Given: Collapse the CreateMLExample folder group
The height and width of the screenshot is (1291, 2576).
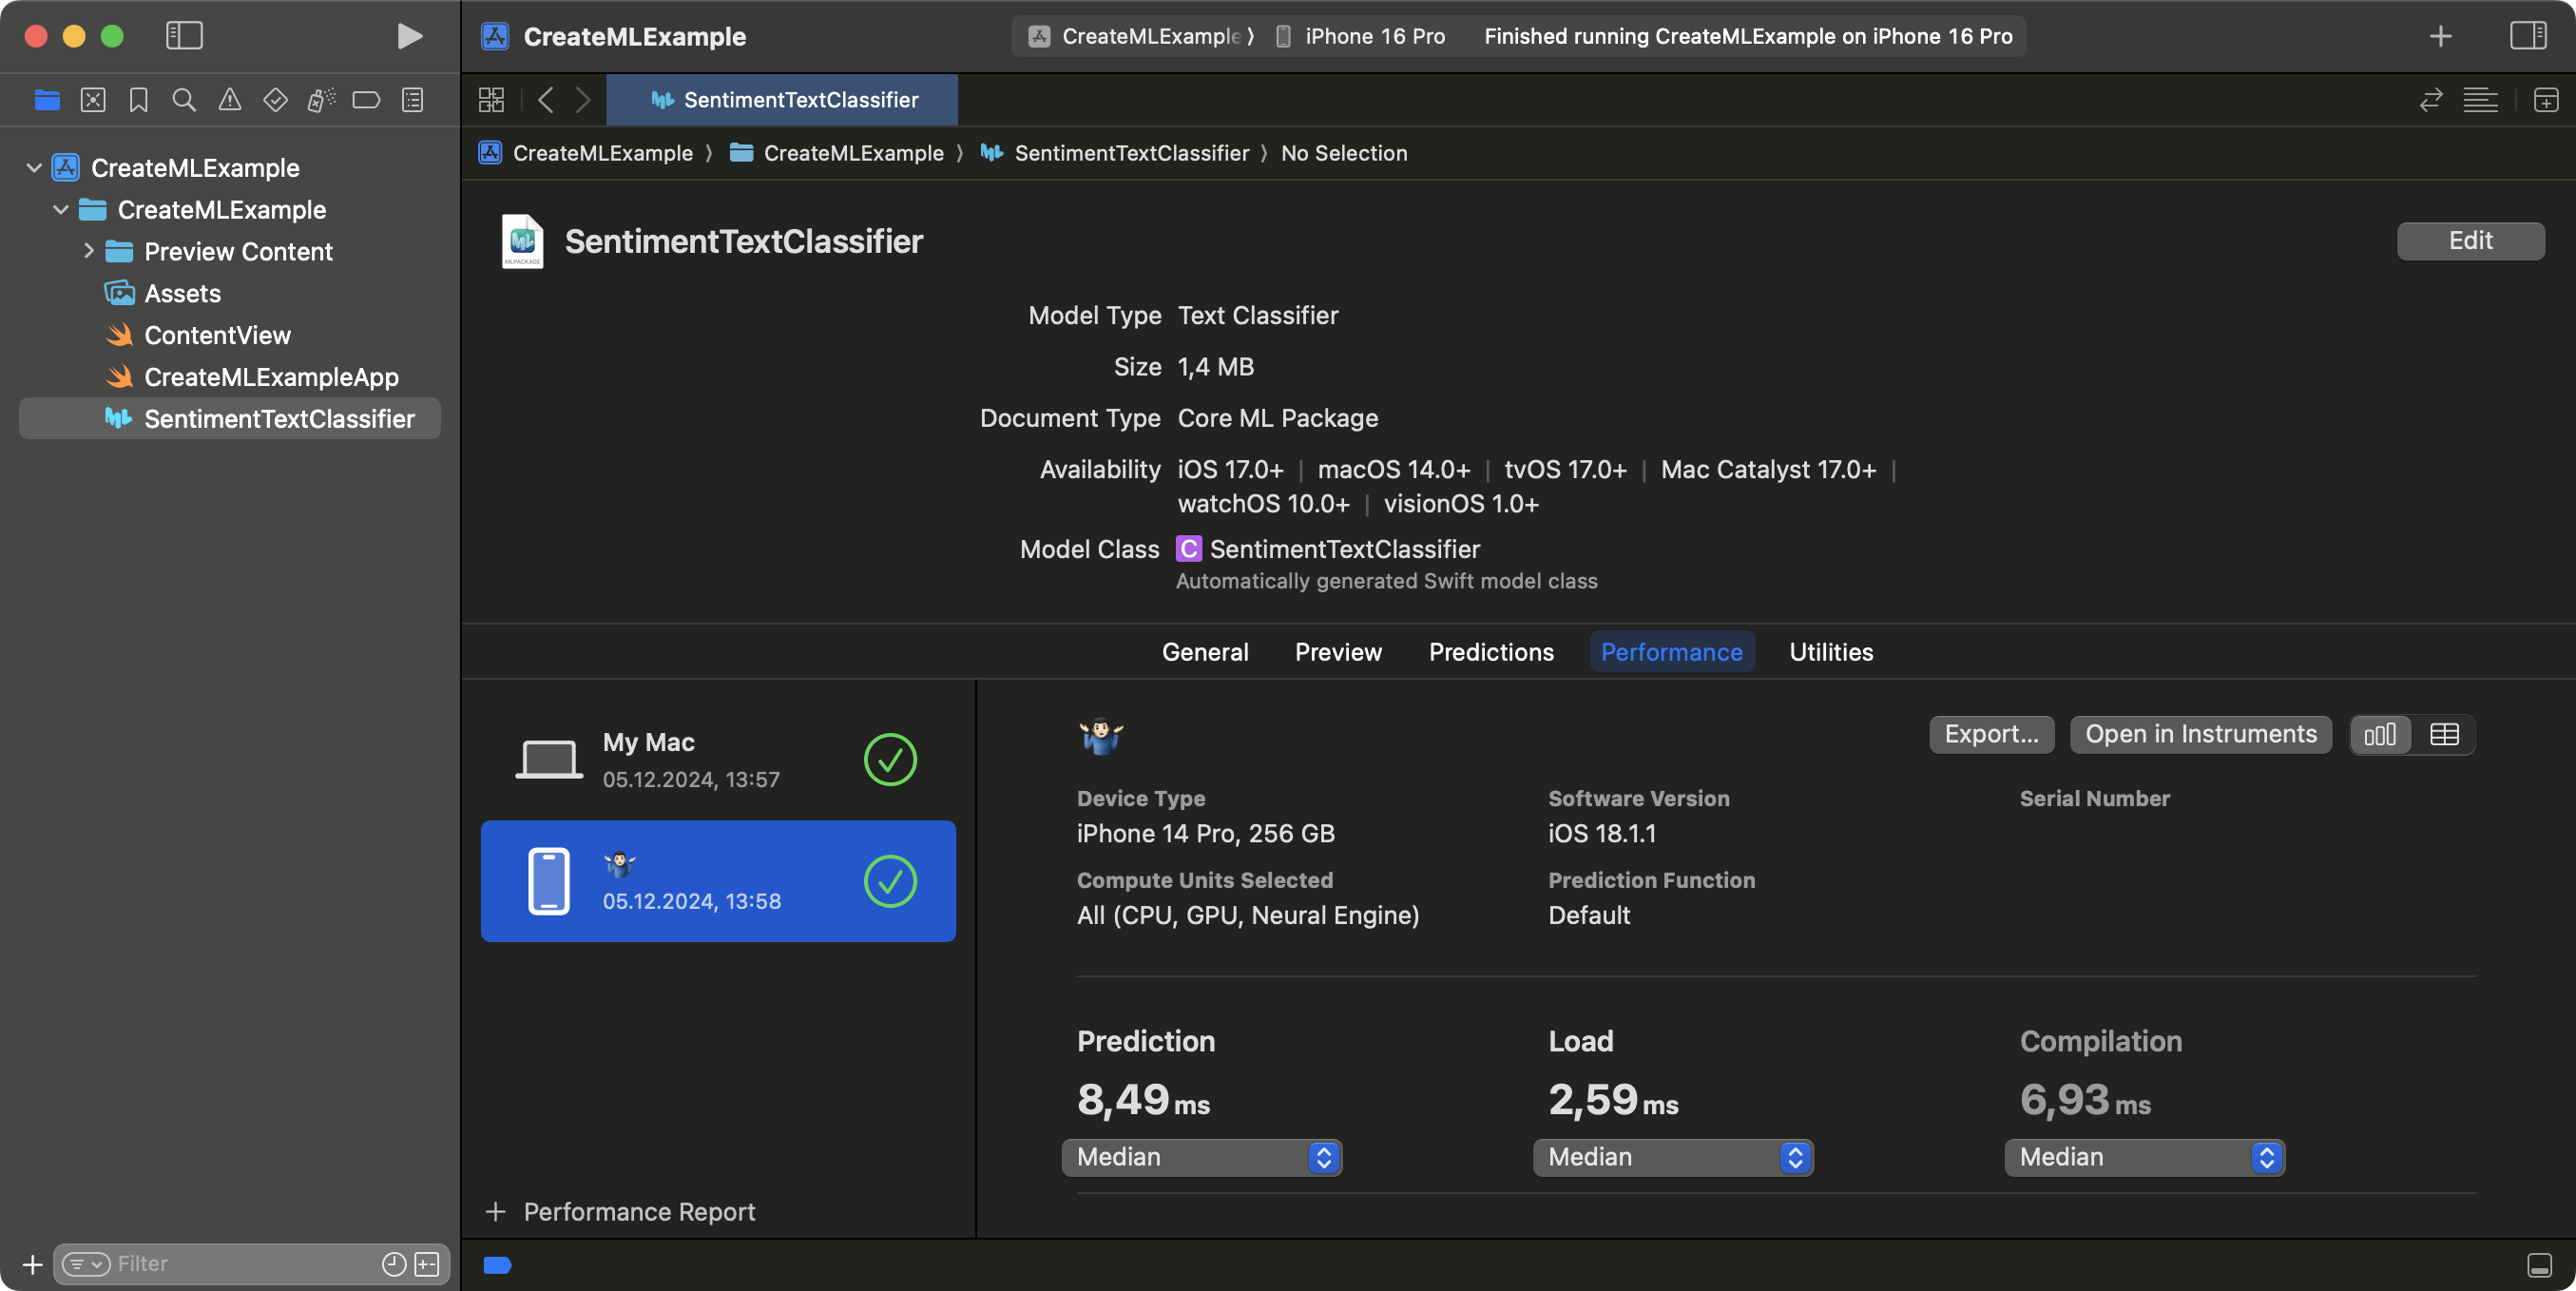Looking at the screenshot, I should tap(61, 210).
